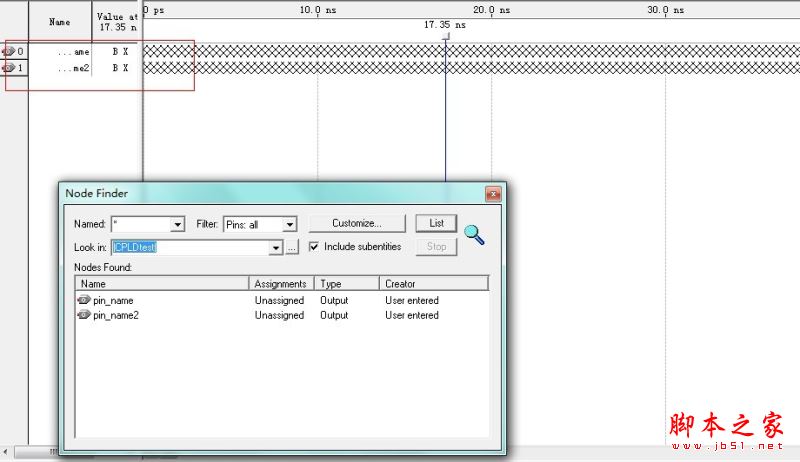This screenshot has width=800, height=462.
Task: Click the waveform Name column header
Action: pos(60,22)
